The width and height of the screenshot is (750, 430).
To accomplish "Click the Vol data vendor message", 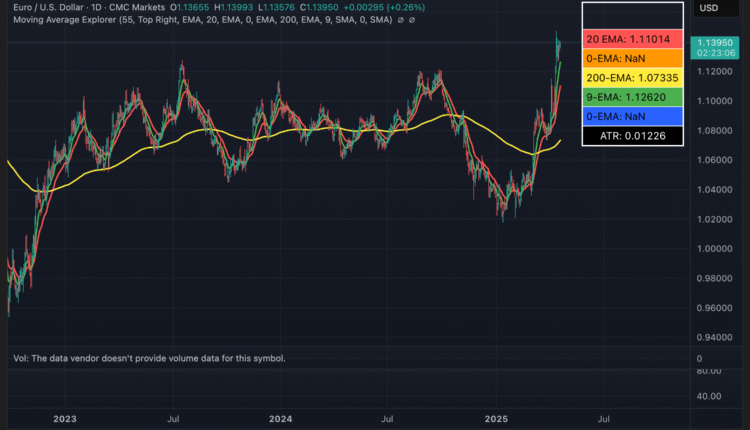I will pos(149,358).
